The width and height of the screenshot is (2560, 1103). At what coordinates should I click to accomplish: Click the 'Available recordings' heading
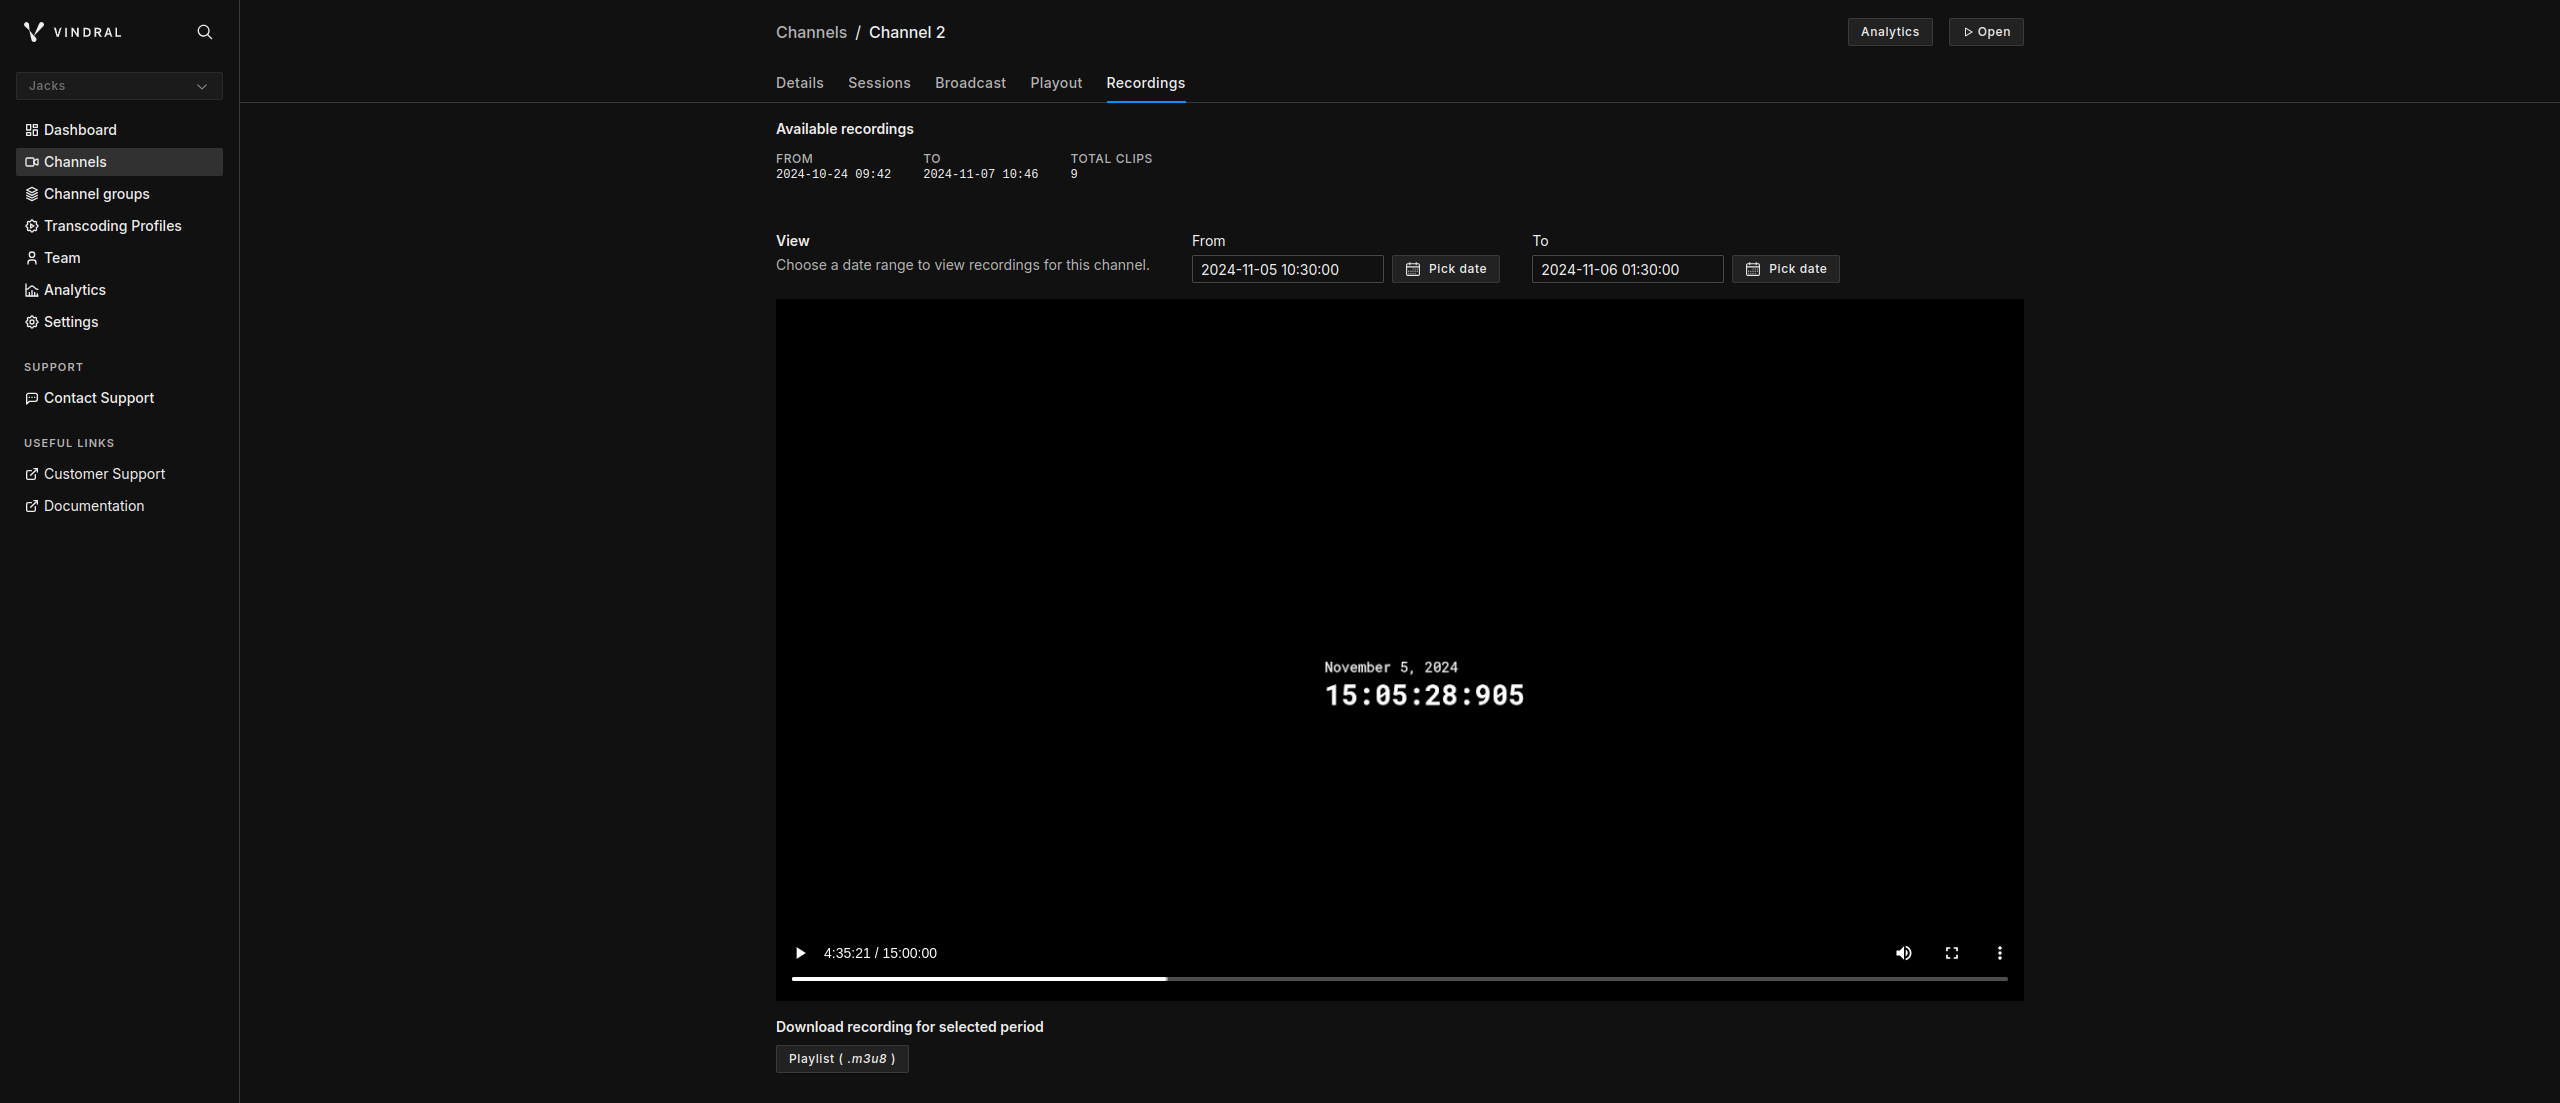point(845,129)
